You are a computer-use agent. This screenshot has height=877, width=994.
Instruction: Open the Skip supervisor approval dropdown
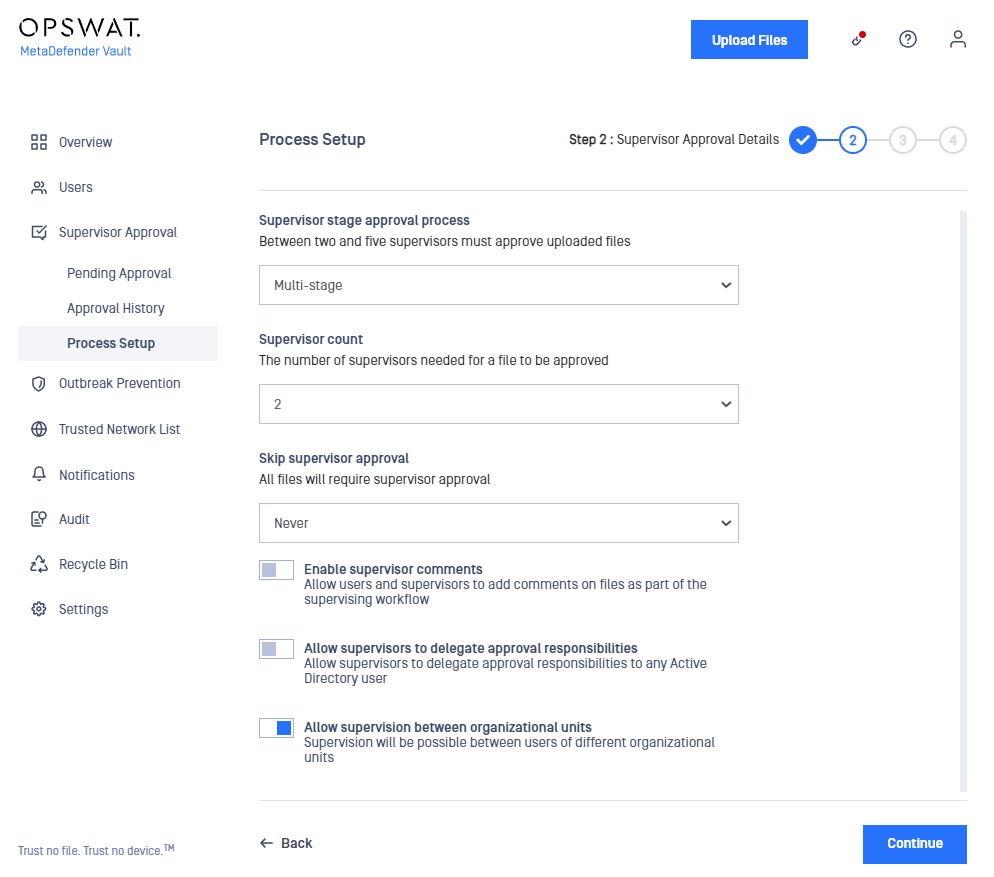click(499, 523)
